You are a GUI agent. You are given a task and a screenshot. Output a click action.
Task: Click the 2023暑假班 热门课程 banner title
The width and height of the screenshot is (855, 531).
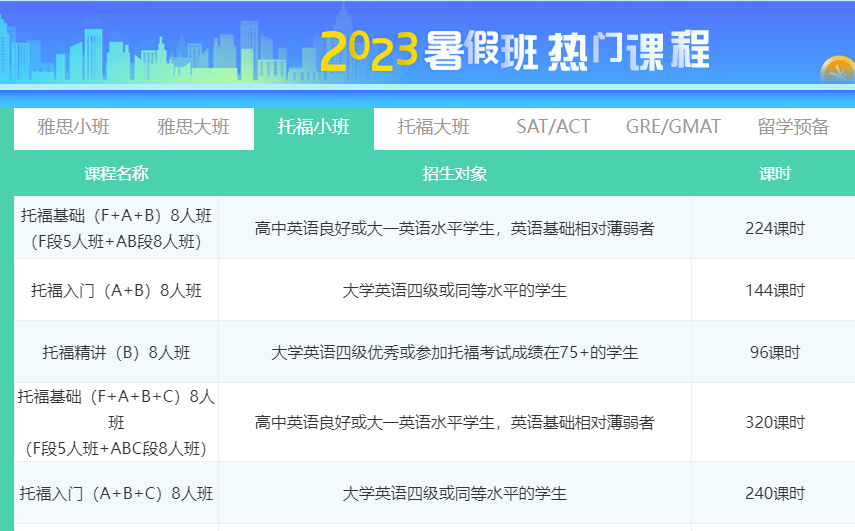coord(516,50)
